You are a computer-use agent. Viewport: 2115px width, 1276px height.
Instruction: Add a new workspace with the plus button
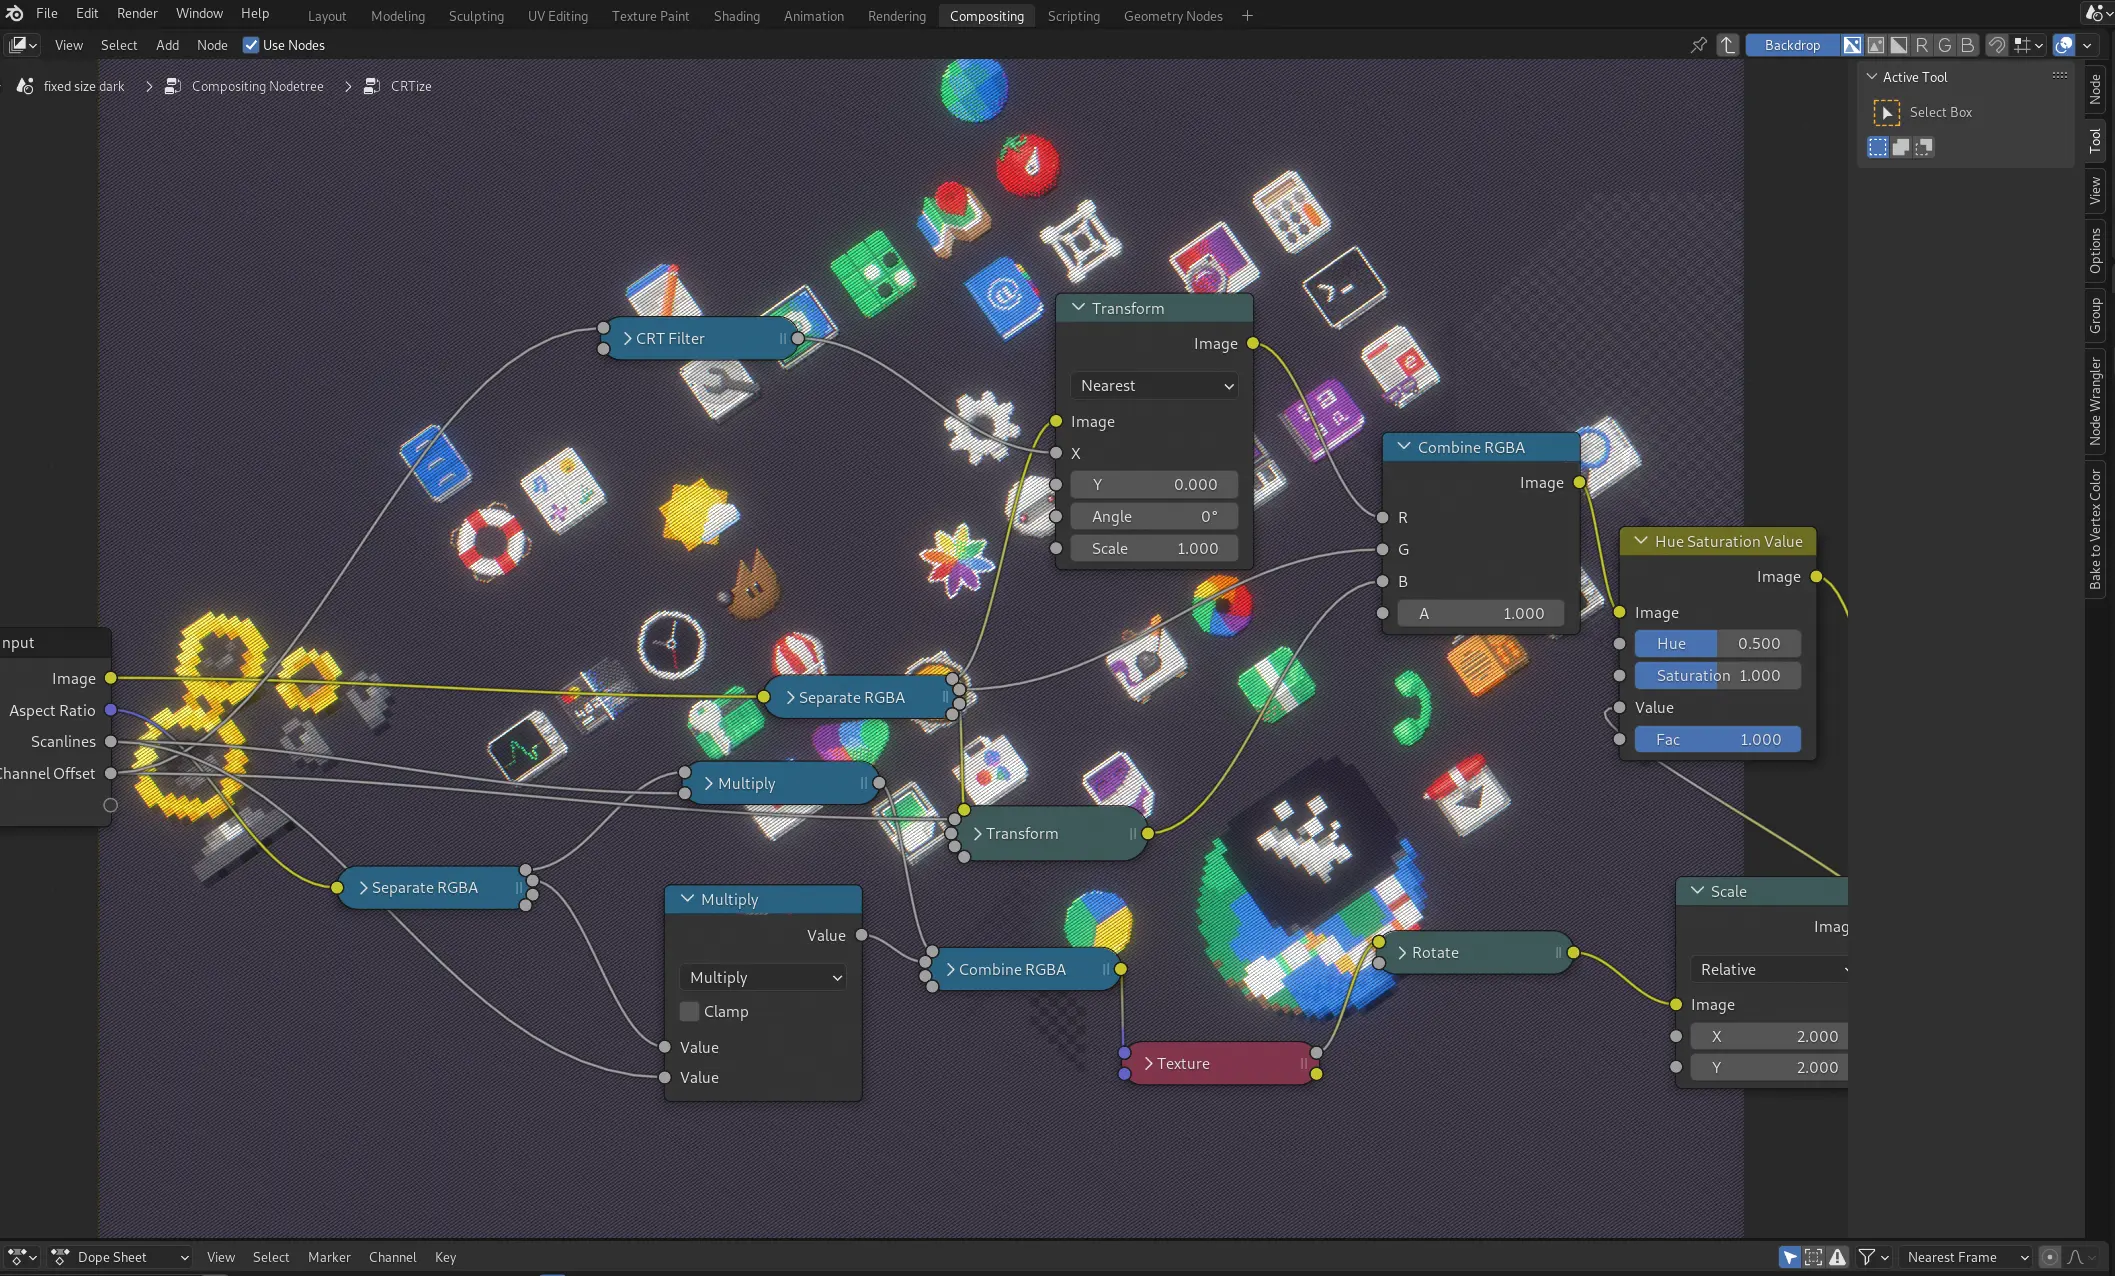(1247, 16)
